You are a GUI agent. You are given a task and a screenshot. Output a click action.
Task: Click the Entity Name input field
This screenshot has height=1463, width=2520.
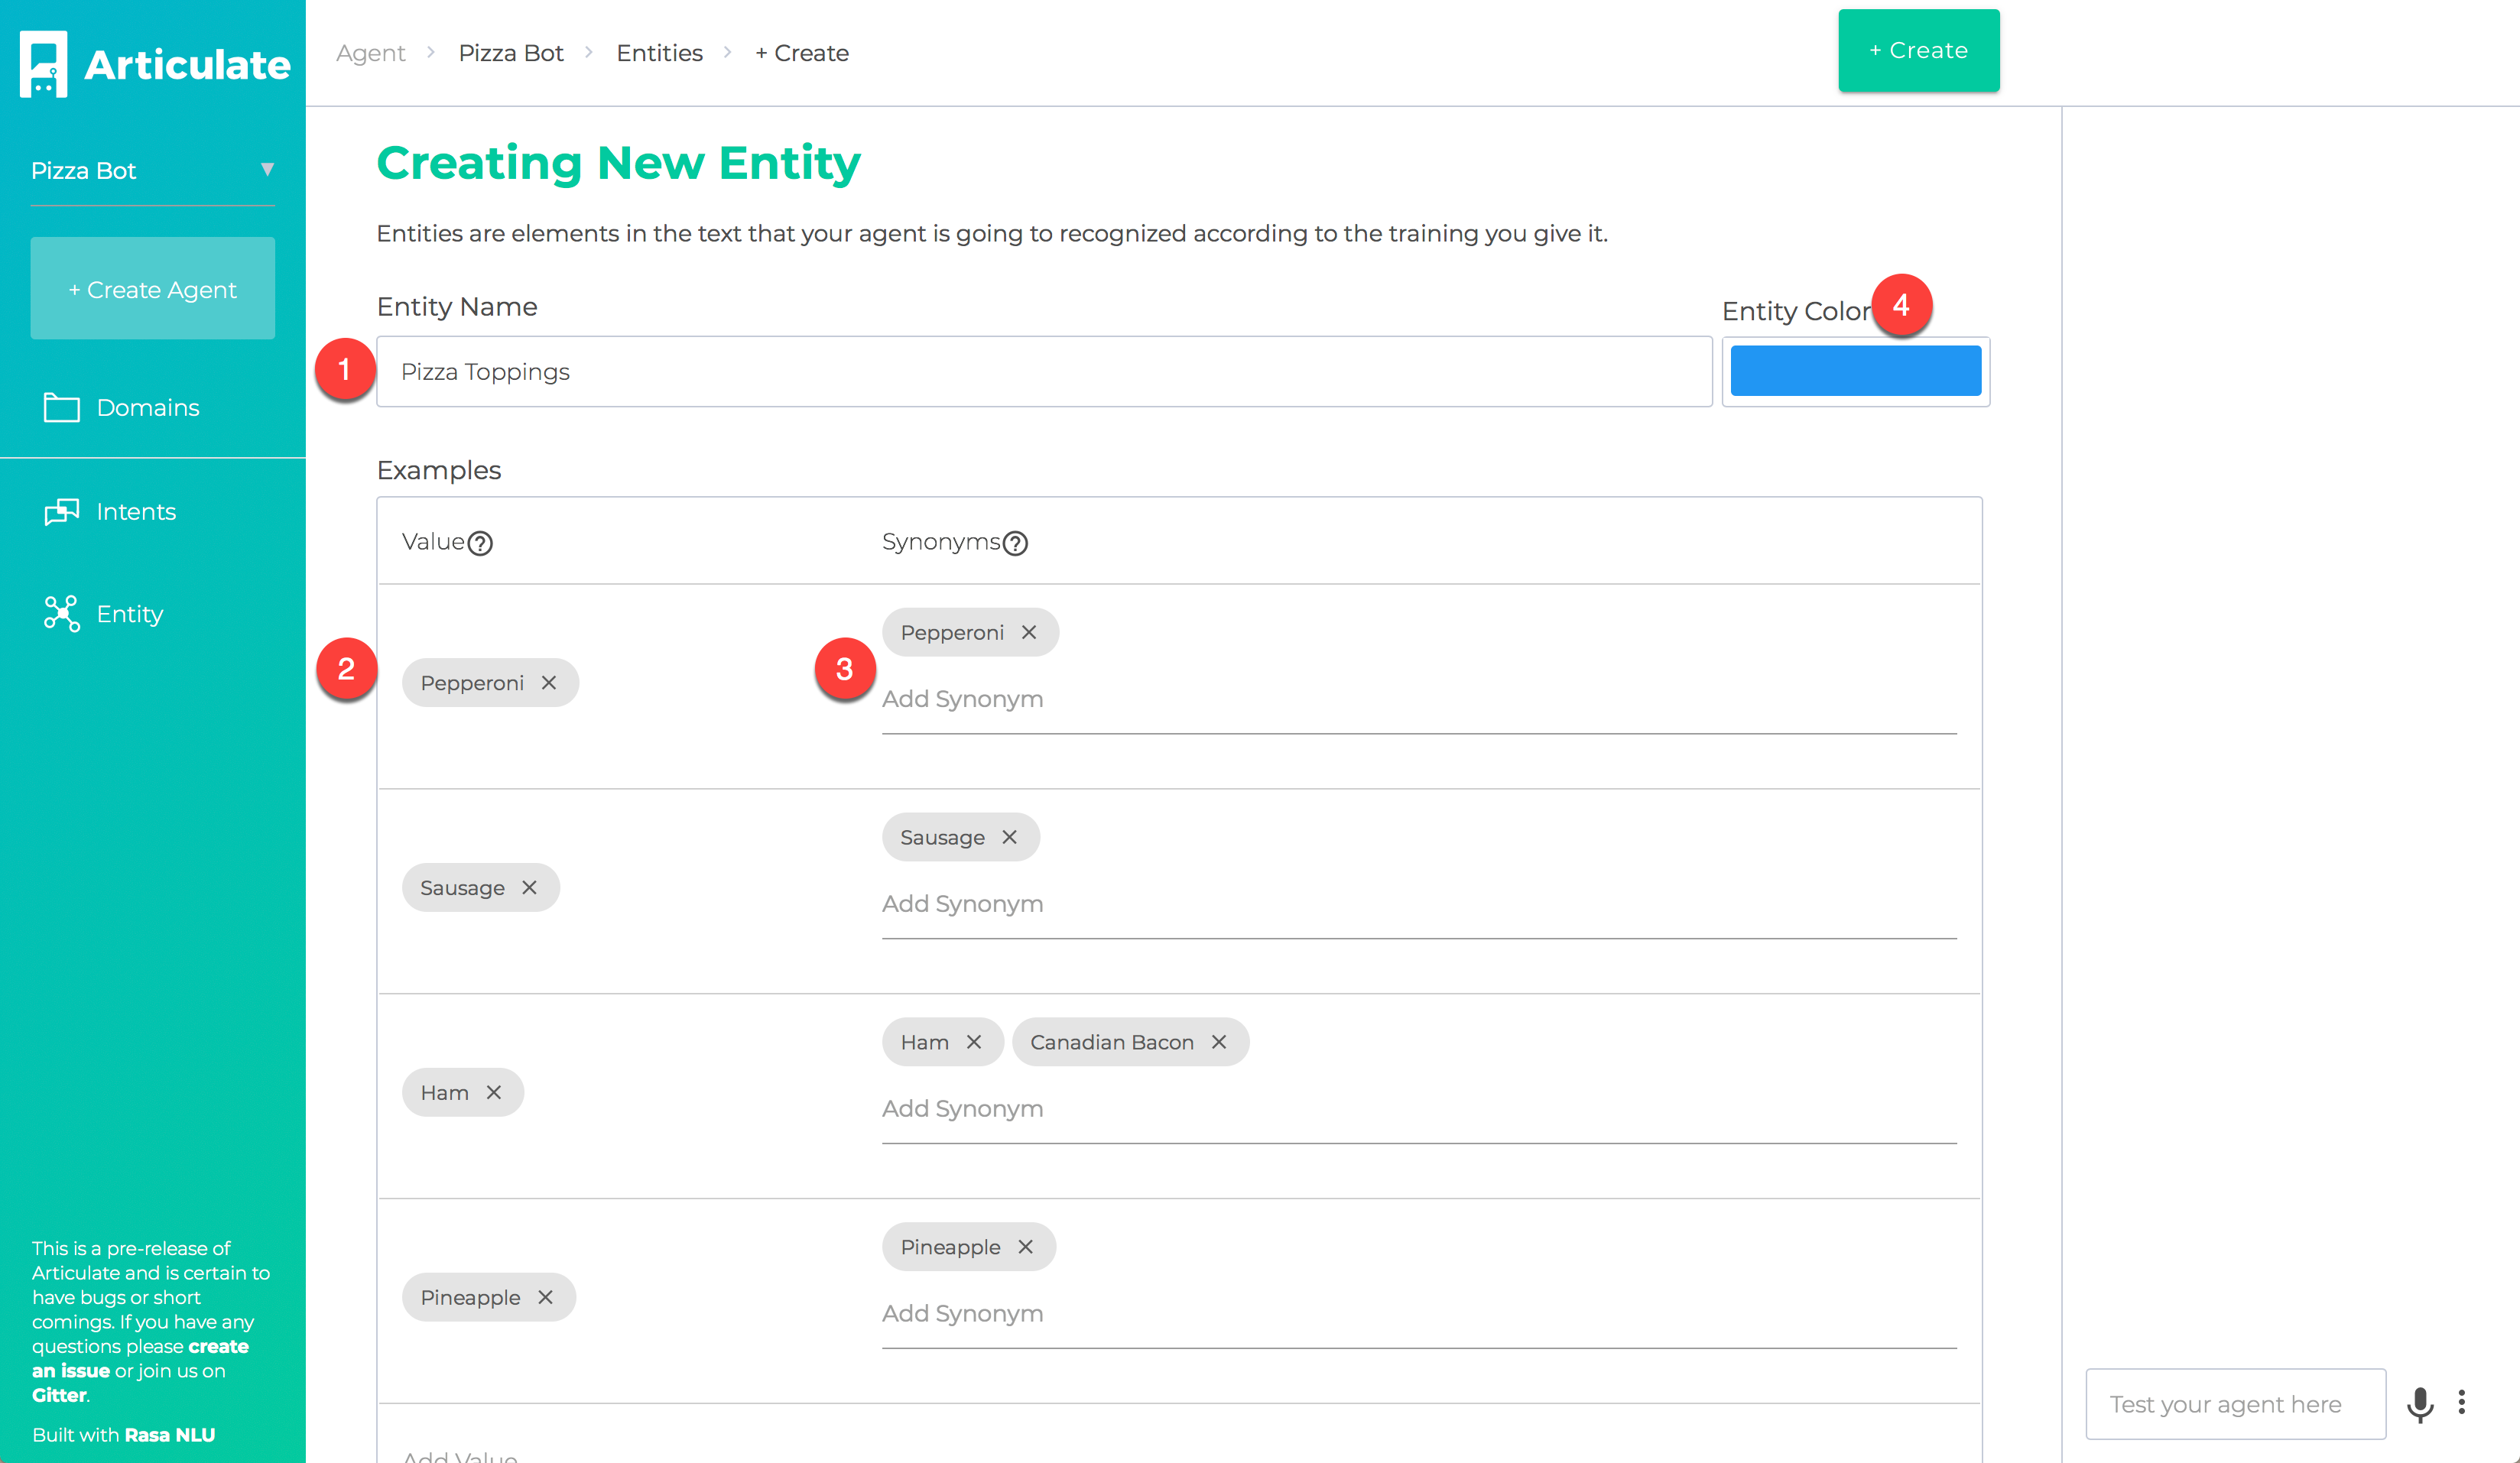(1044, 372)
